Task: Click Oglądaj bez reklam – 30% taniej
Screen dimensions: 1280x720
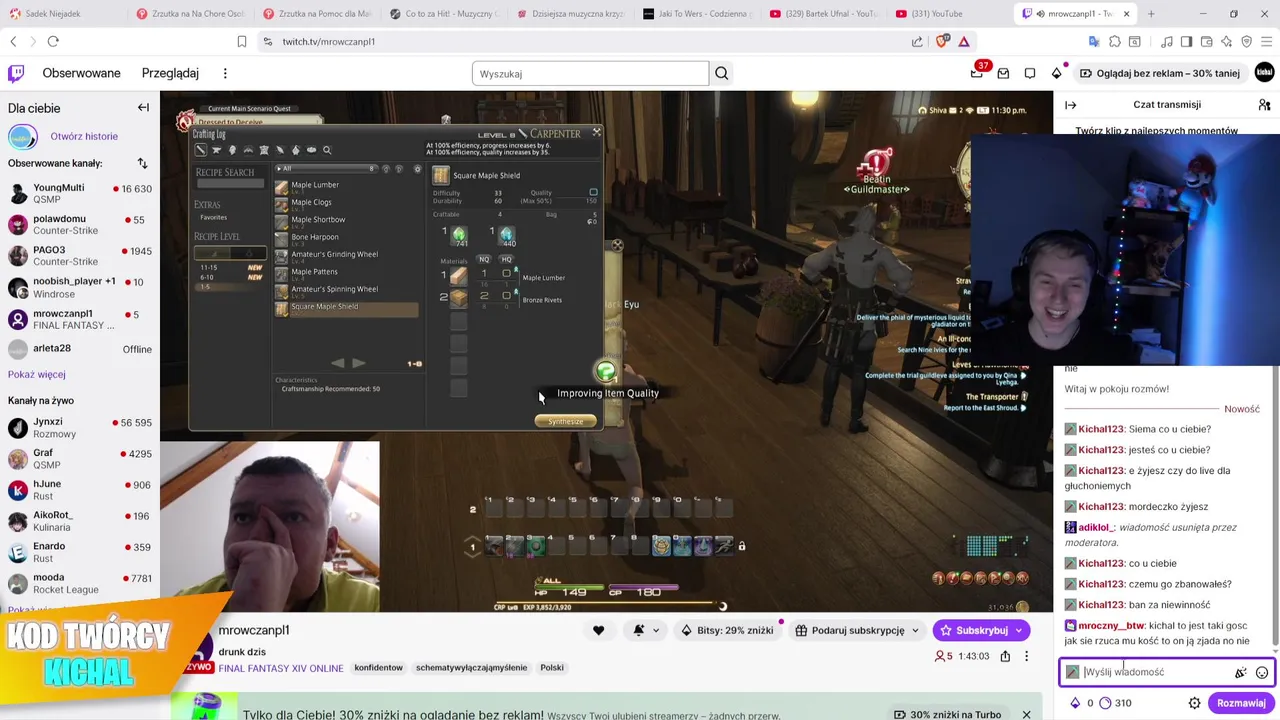Action: click(x=1159, y=73)
